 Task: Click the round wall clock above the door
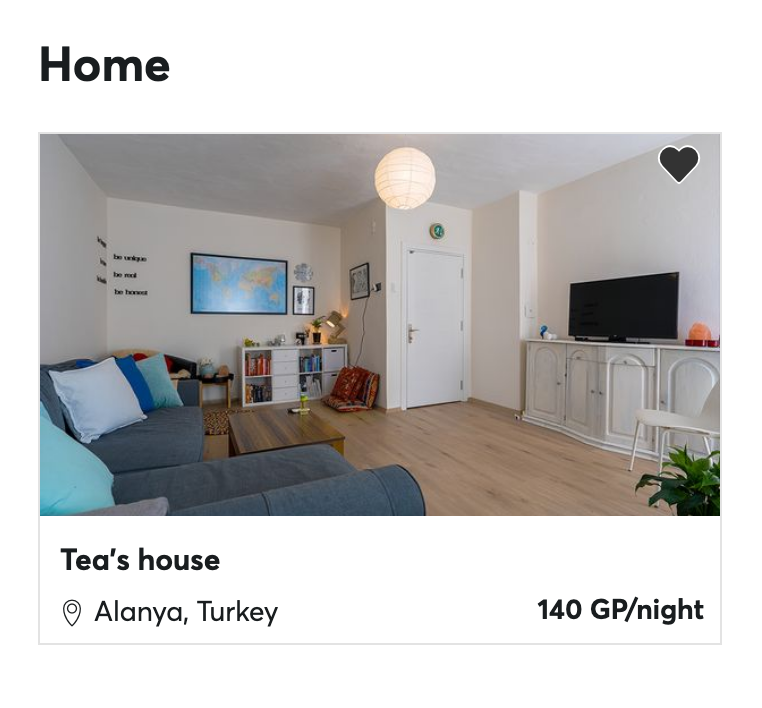[437, 231]
